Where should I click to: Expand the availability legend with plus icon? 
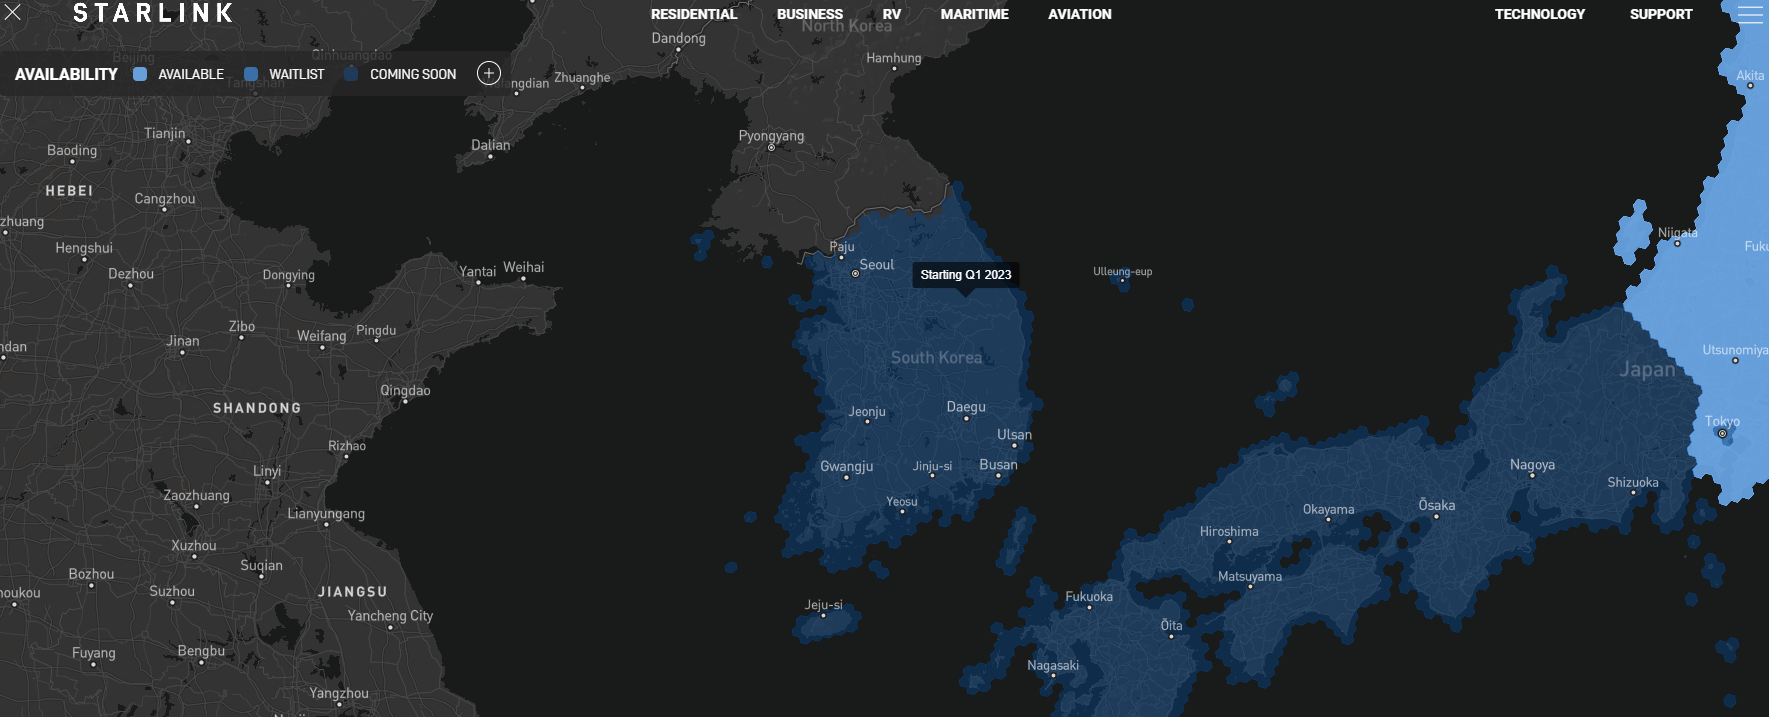click(x=488, y=73)
